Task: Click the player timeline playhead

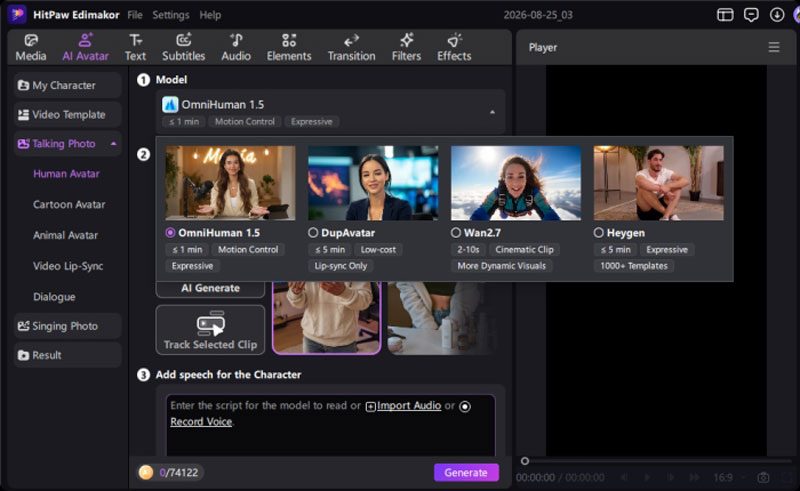Action: (x=524, y=461)
